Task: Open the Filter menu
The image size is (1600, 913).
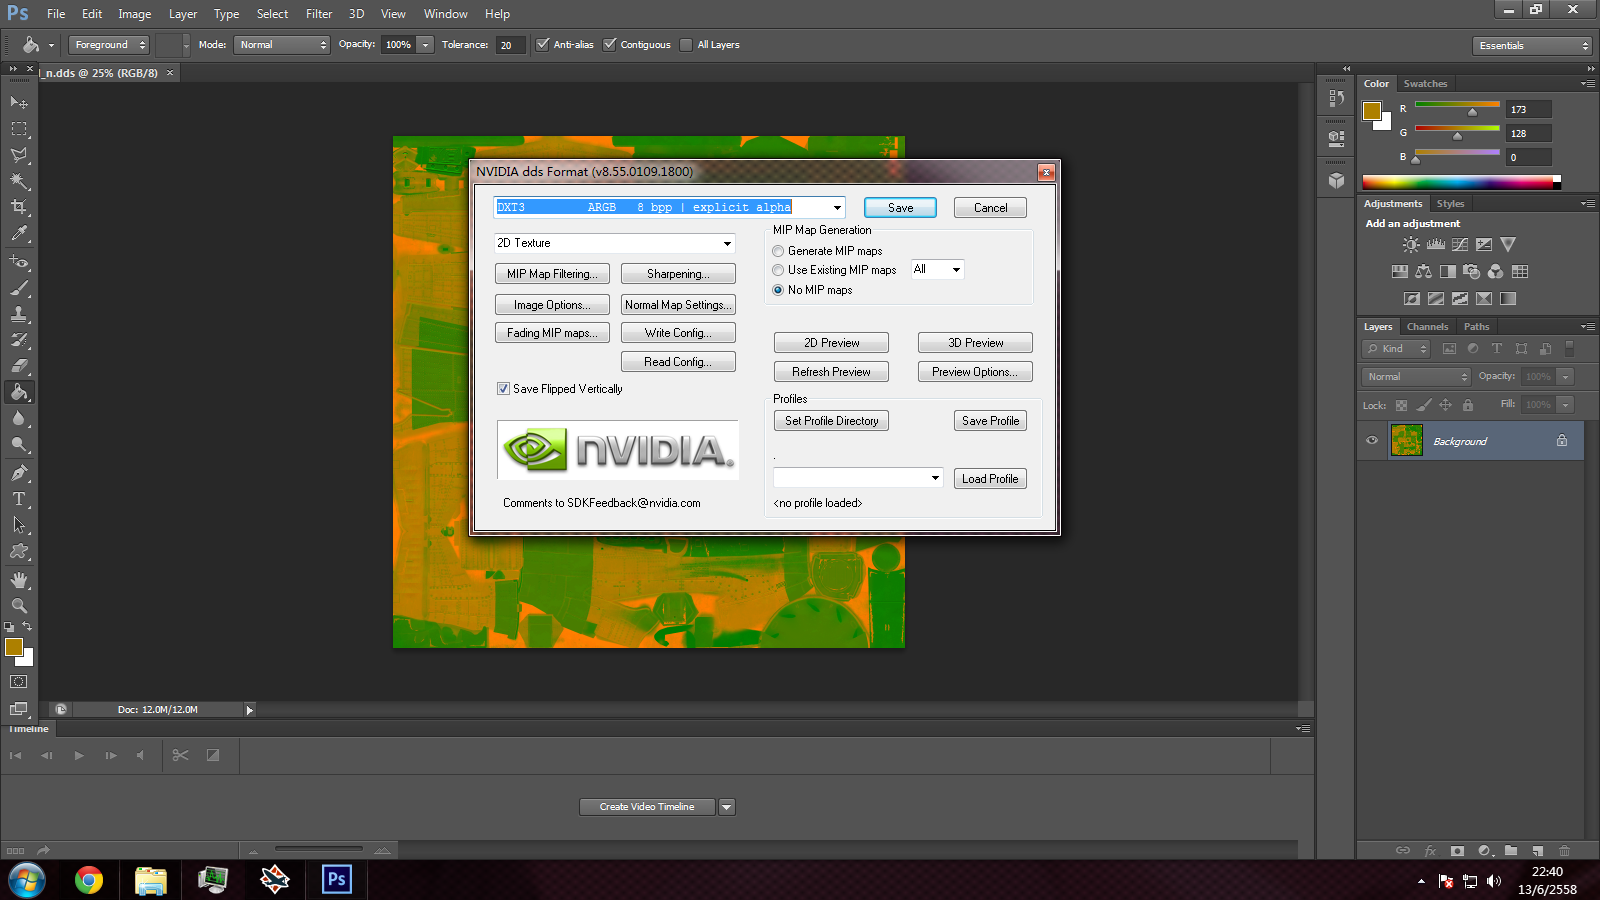Action: [319, 14]
